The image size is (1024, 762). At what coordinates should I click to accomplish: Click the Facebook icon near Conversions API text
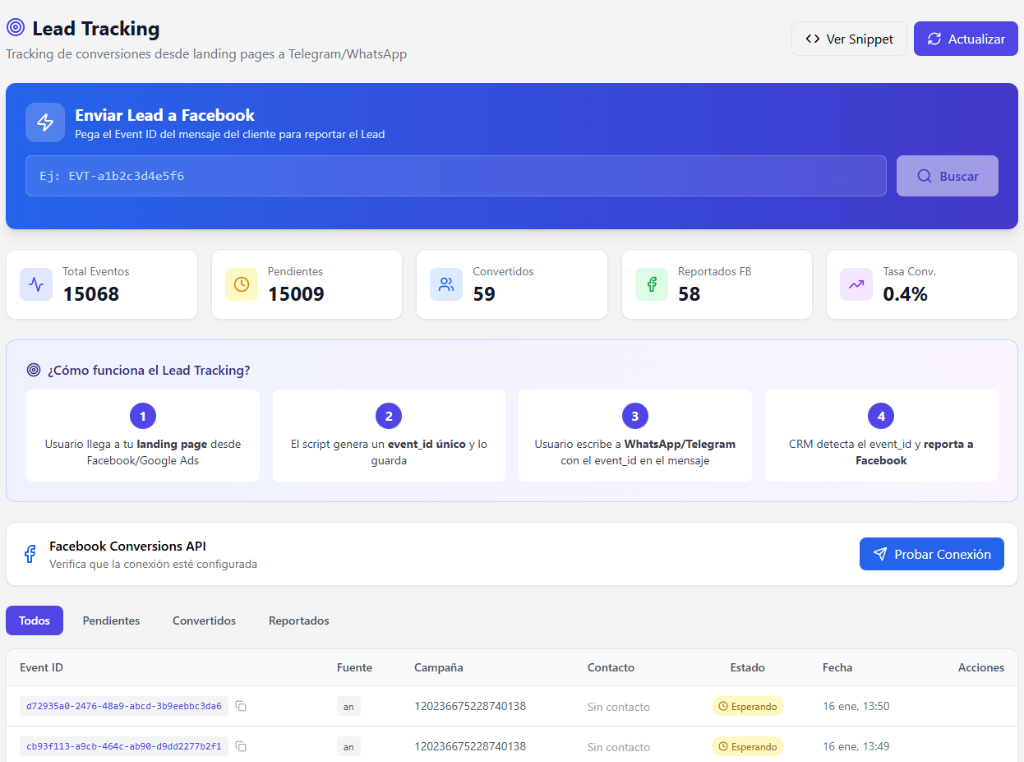click(30, 553)
